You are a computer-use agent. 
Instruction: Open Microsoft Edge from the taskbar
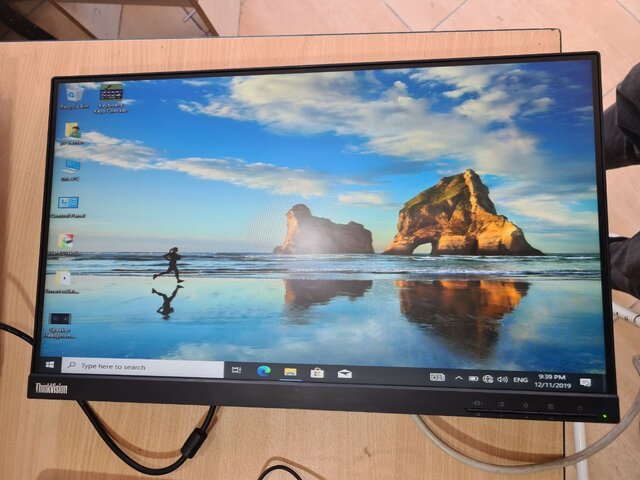click(264, 371)
